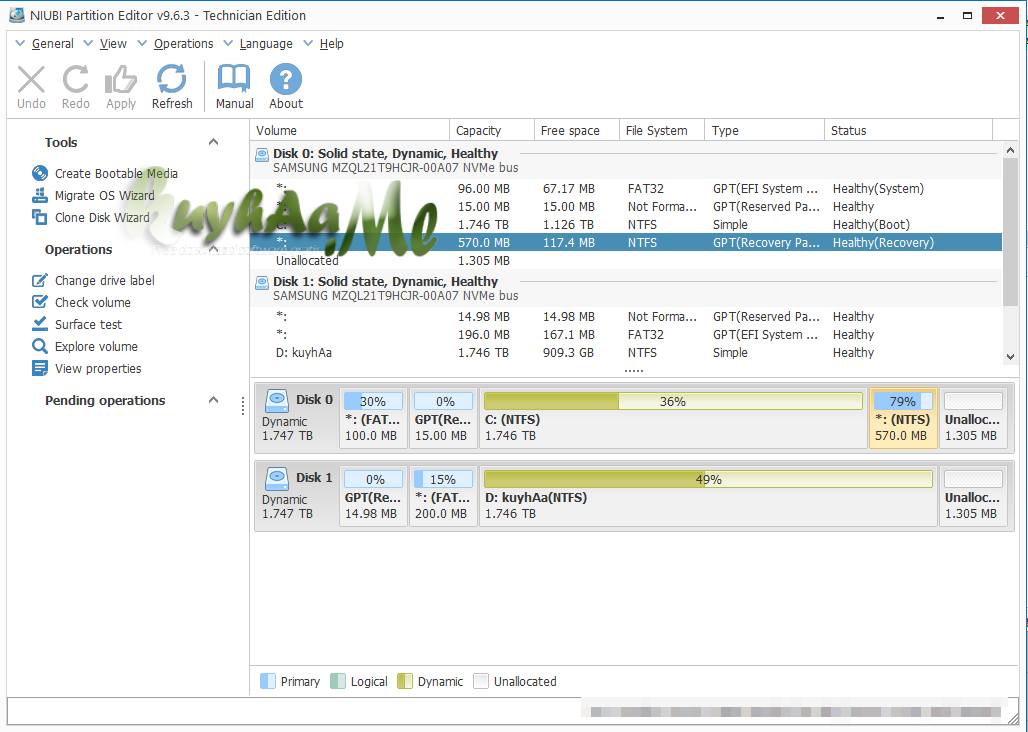Image resolution: width=1028 pixels, height=732 pixels.
Task: Click the Type column header
Action: [764, 130]
